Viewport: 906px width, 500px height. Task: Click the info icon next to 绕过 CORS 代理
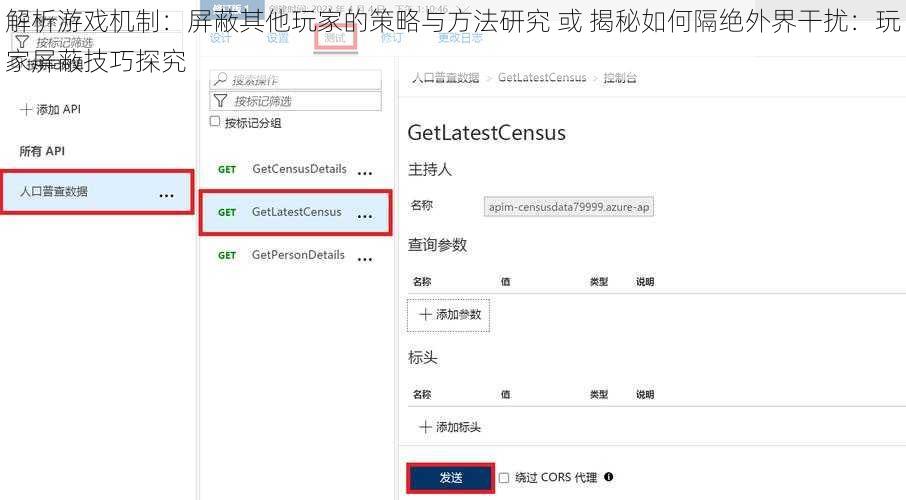coord(608,477)
